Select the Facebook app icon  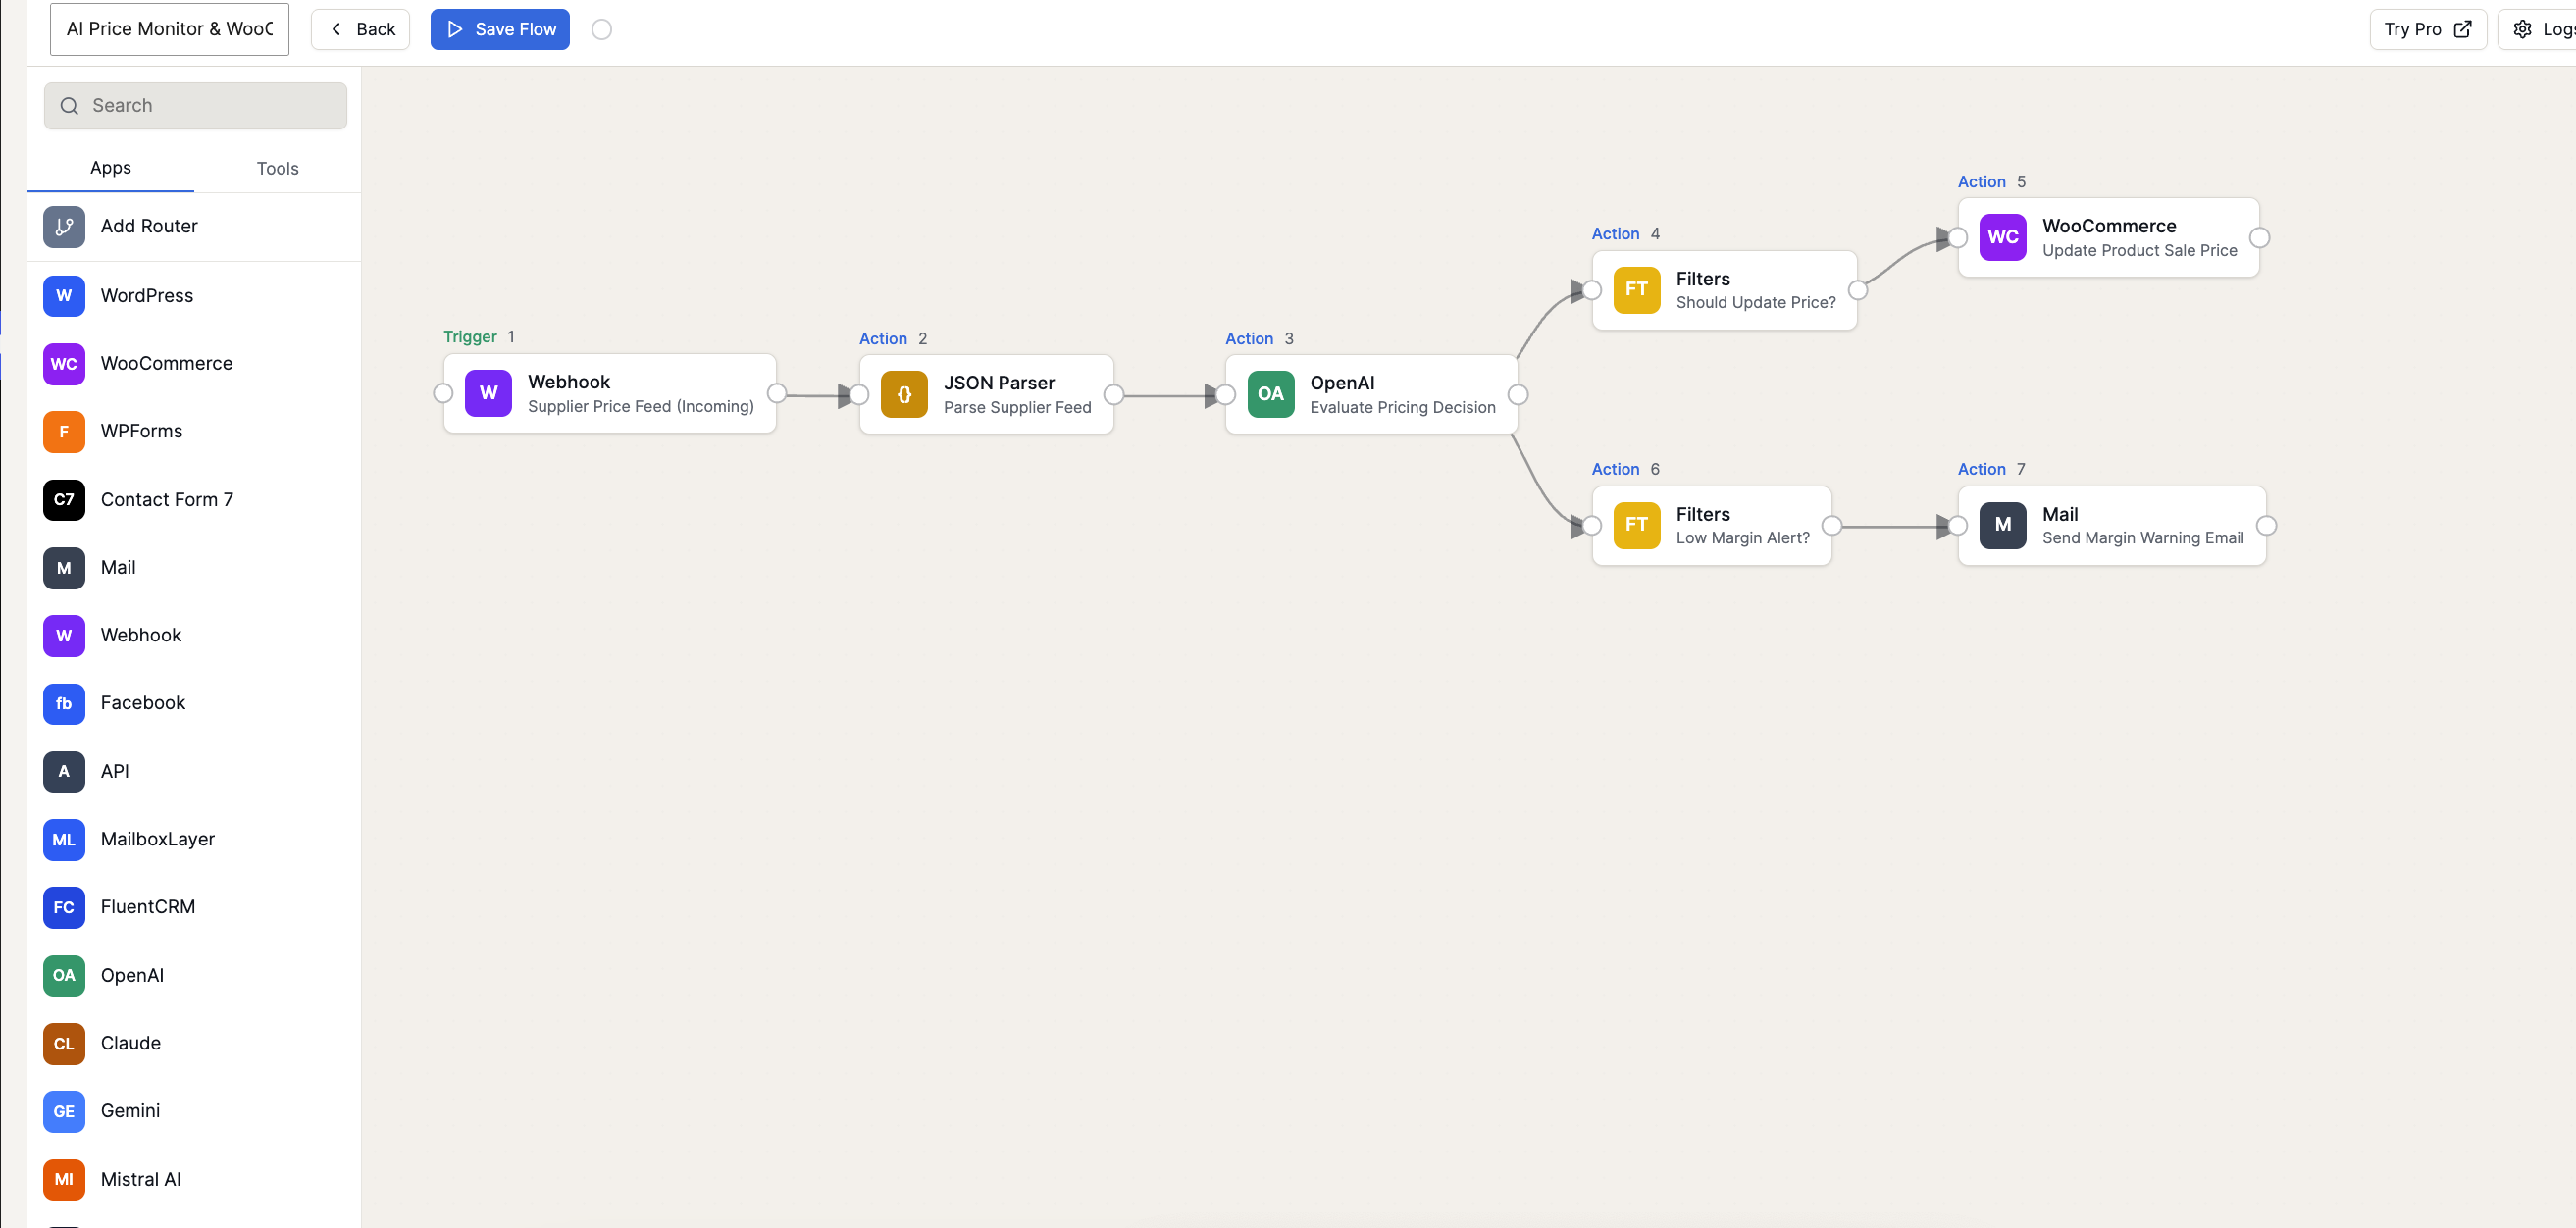(x=64, y=704)
